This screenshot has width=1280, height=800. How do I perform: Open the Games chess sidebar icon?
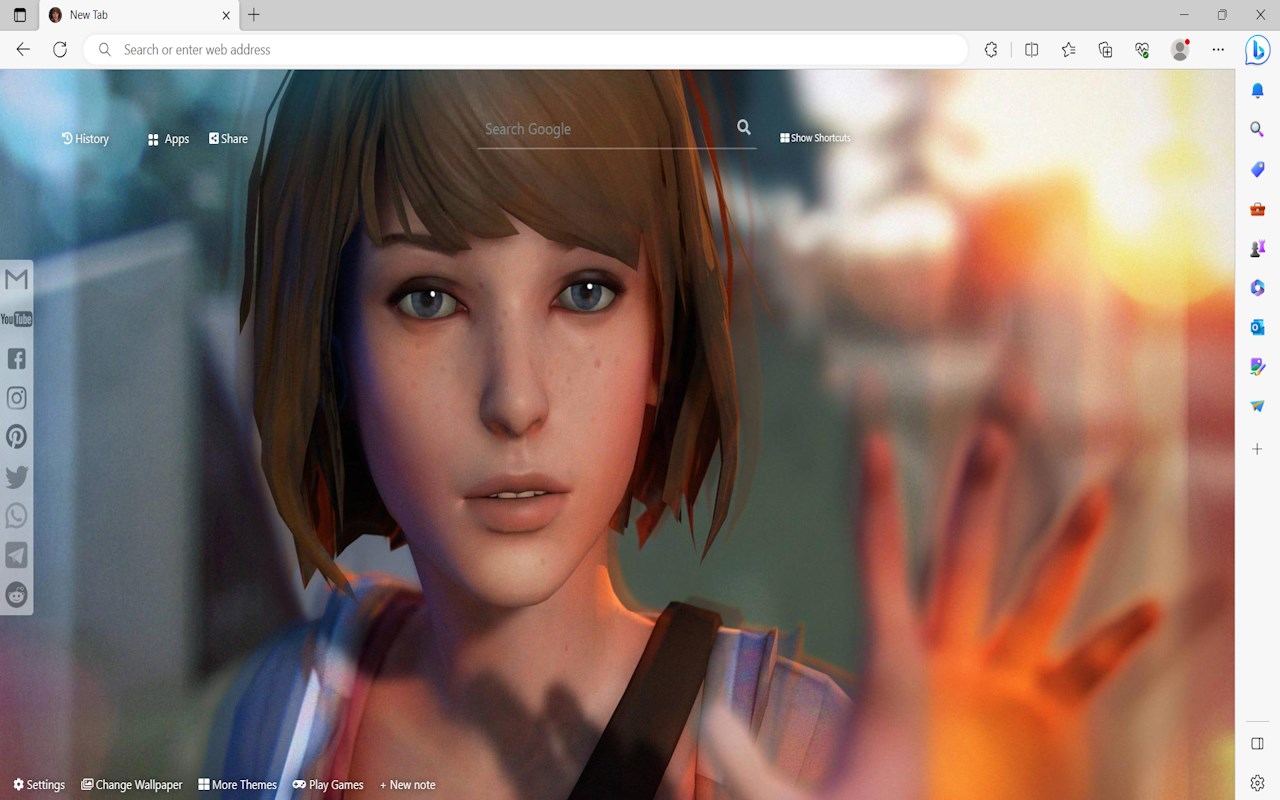tap(1258, 249)
